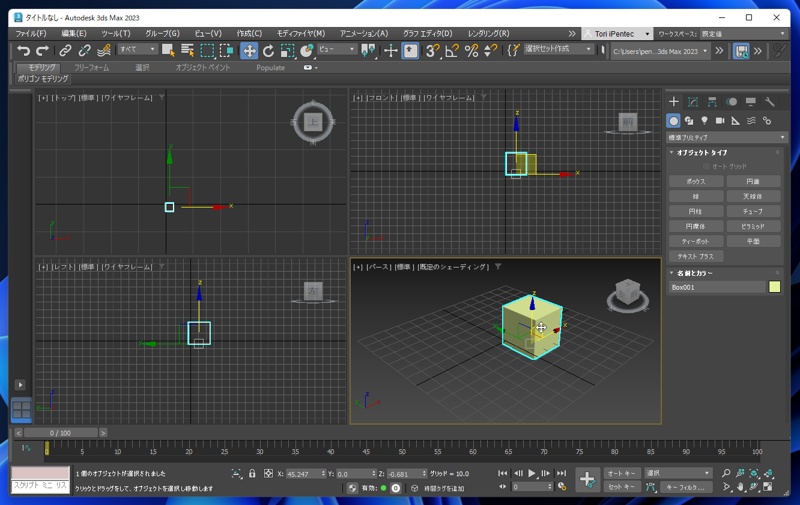Select the Shapes category icon
800x505 pixels.
pyautogui.click(x=689, y=121)
